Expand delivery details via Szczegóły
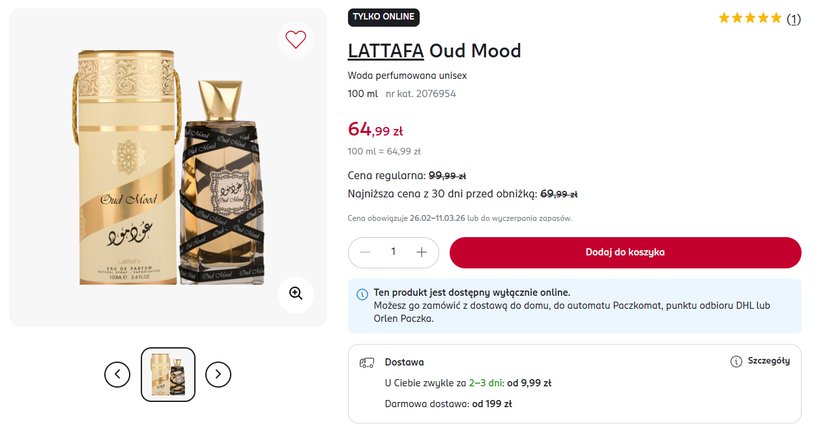The height and width of the screenshot is (443, 840). (768, 361)
